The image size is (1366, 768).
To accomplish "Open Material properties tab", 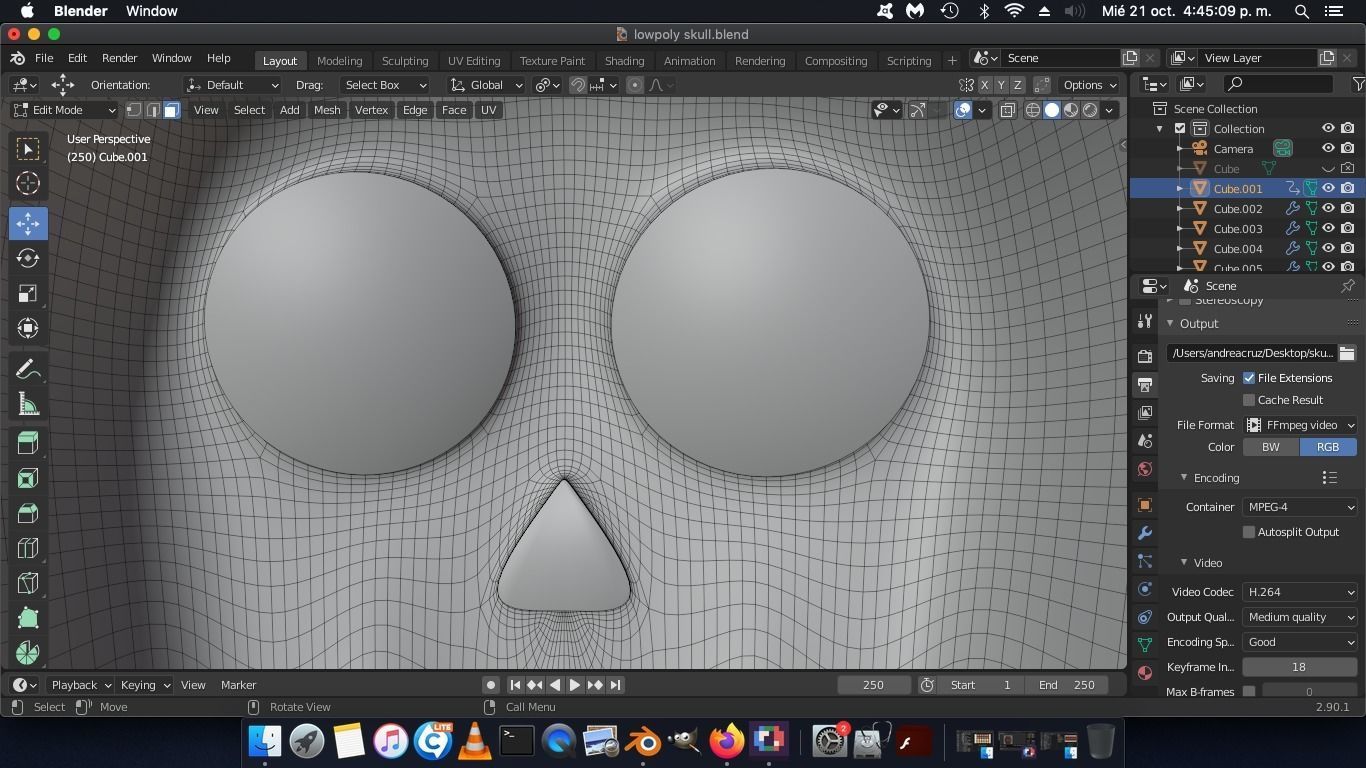I will coord(1145,673).
